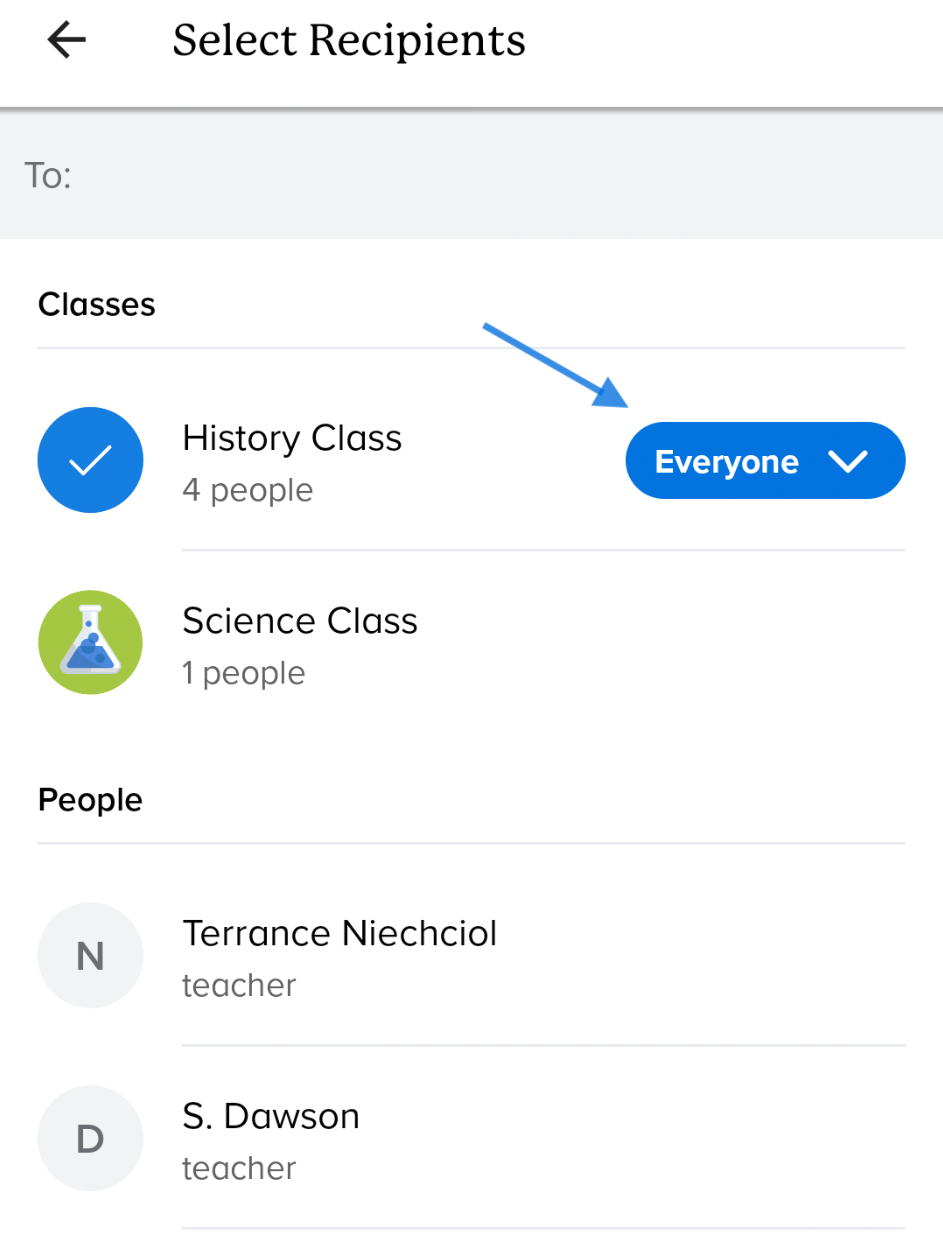This screenshot has height=1240, width=943.
Task: Tap the Classes section header
Action: point(97,304)
